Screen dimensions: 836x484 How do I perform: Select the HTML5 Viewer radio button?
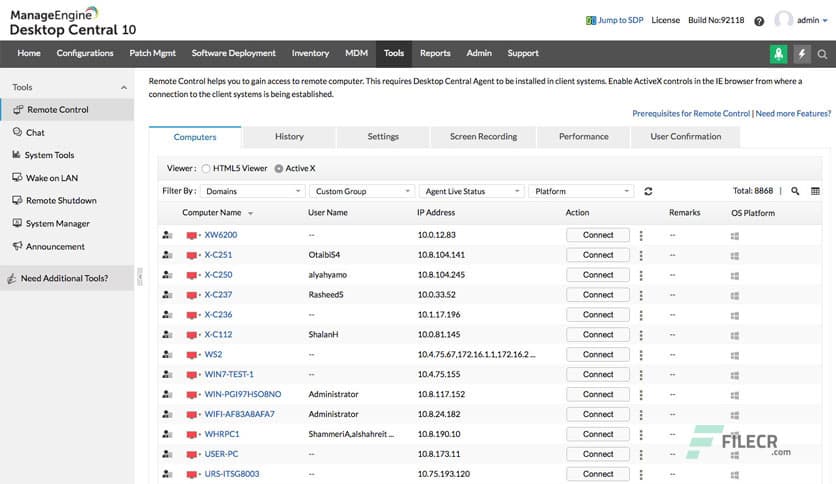tap(206, 168)
